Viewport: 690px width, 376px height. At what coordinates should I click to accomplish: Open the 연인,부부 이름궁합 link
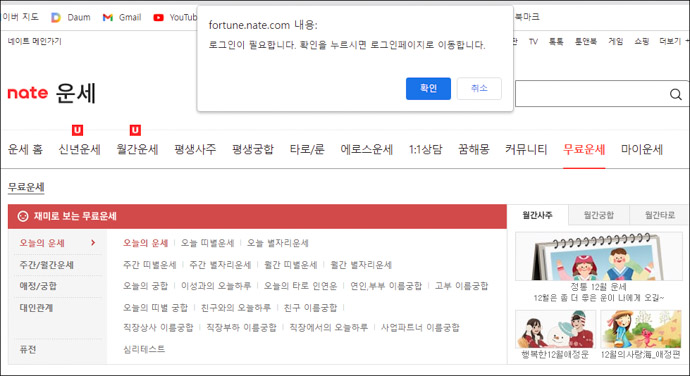point(386,286)
